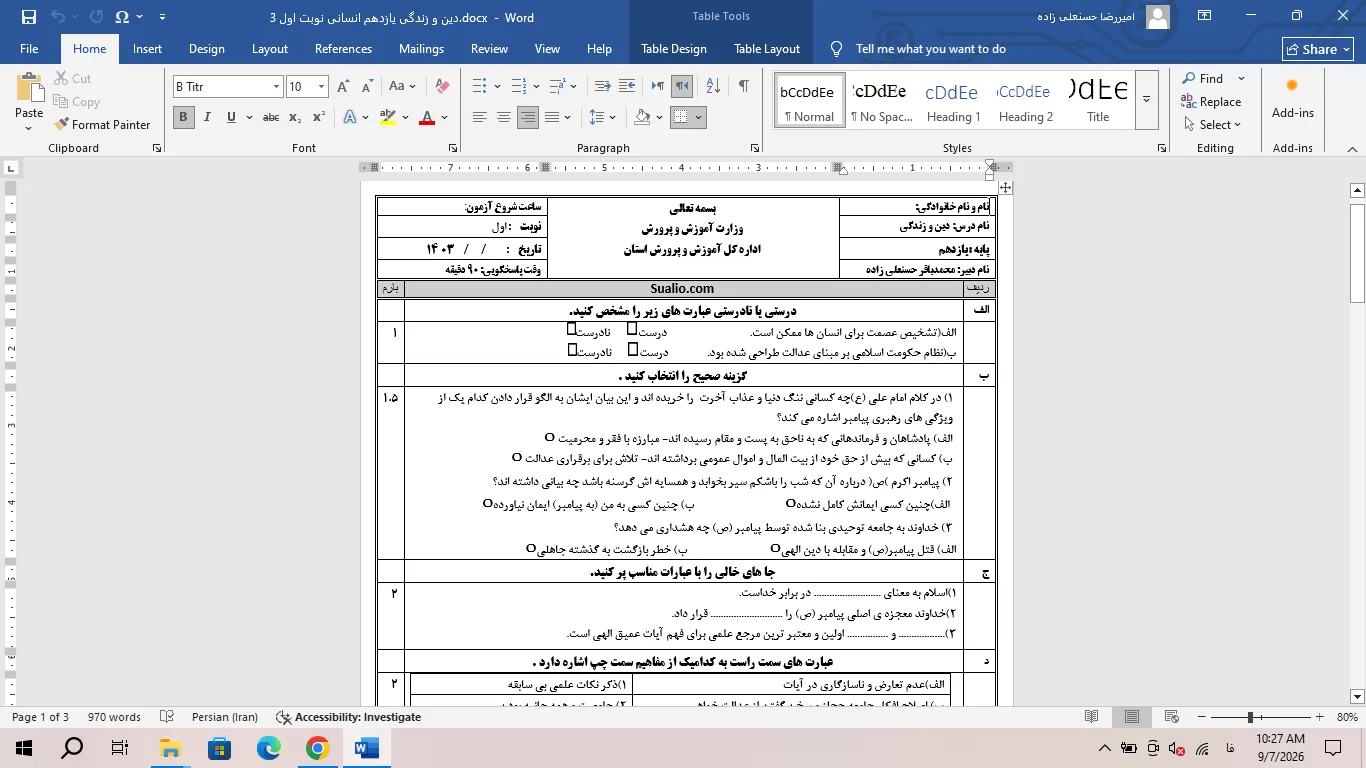This screenshot has width=1366, height=768.
Task: Switch to Web Layout view
Action: coord(1171,717)
